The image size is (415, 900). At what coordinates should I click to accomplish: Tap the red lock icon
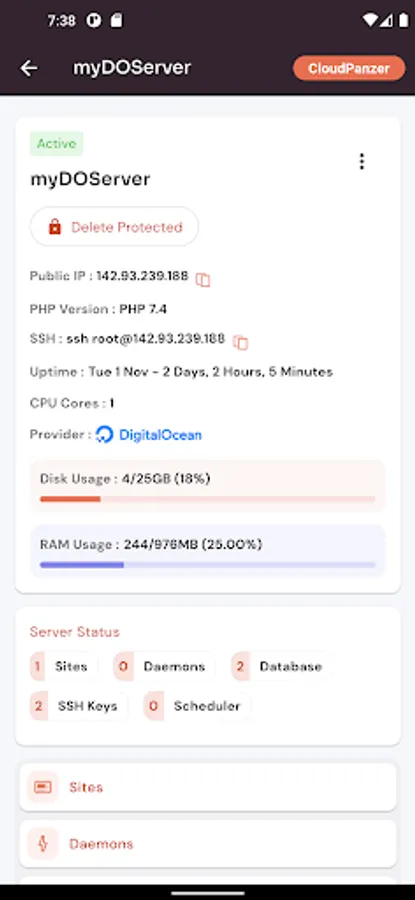coord(55,227)
